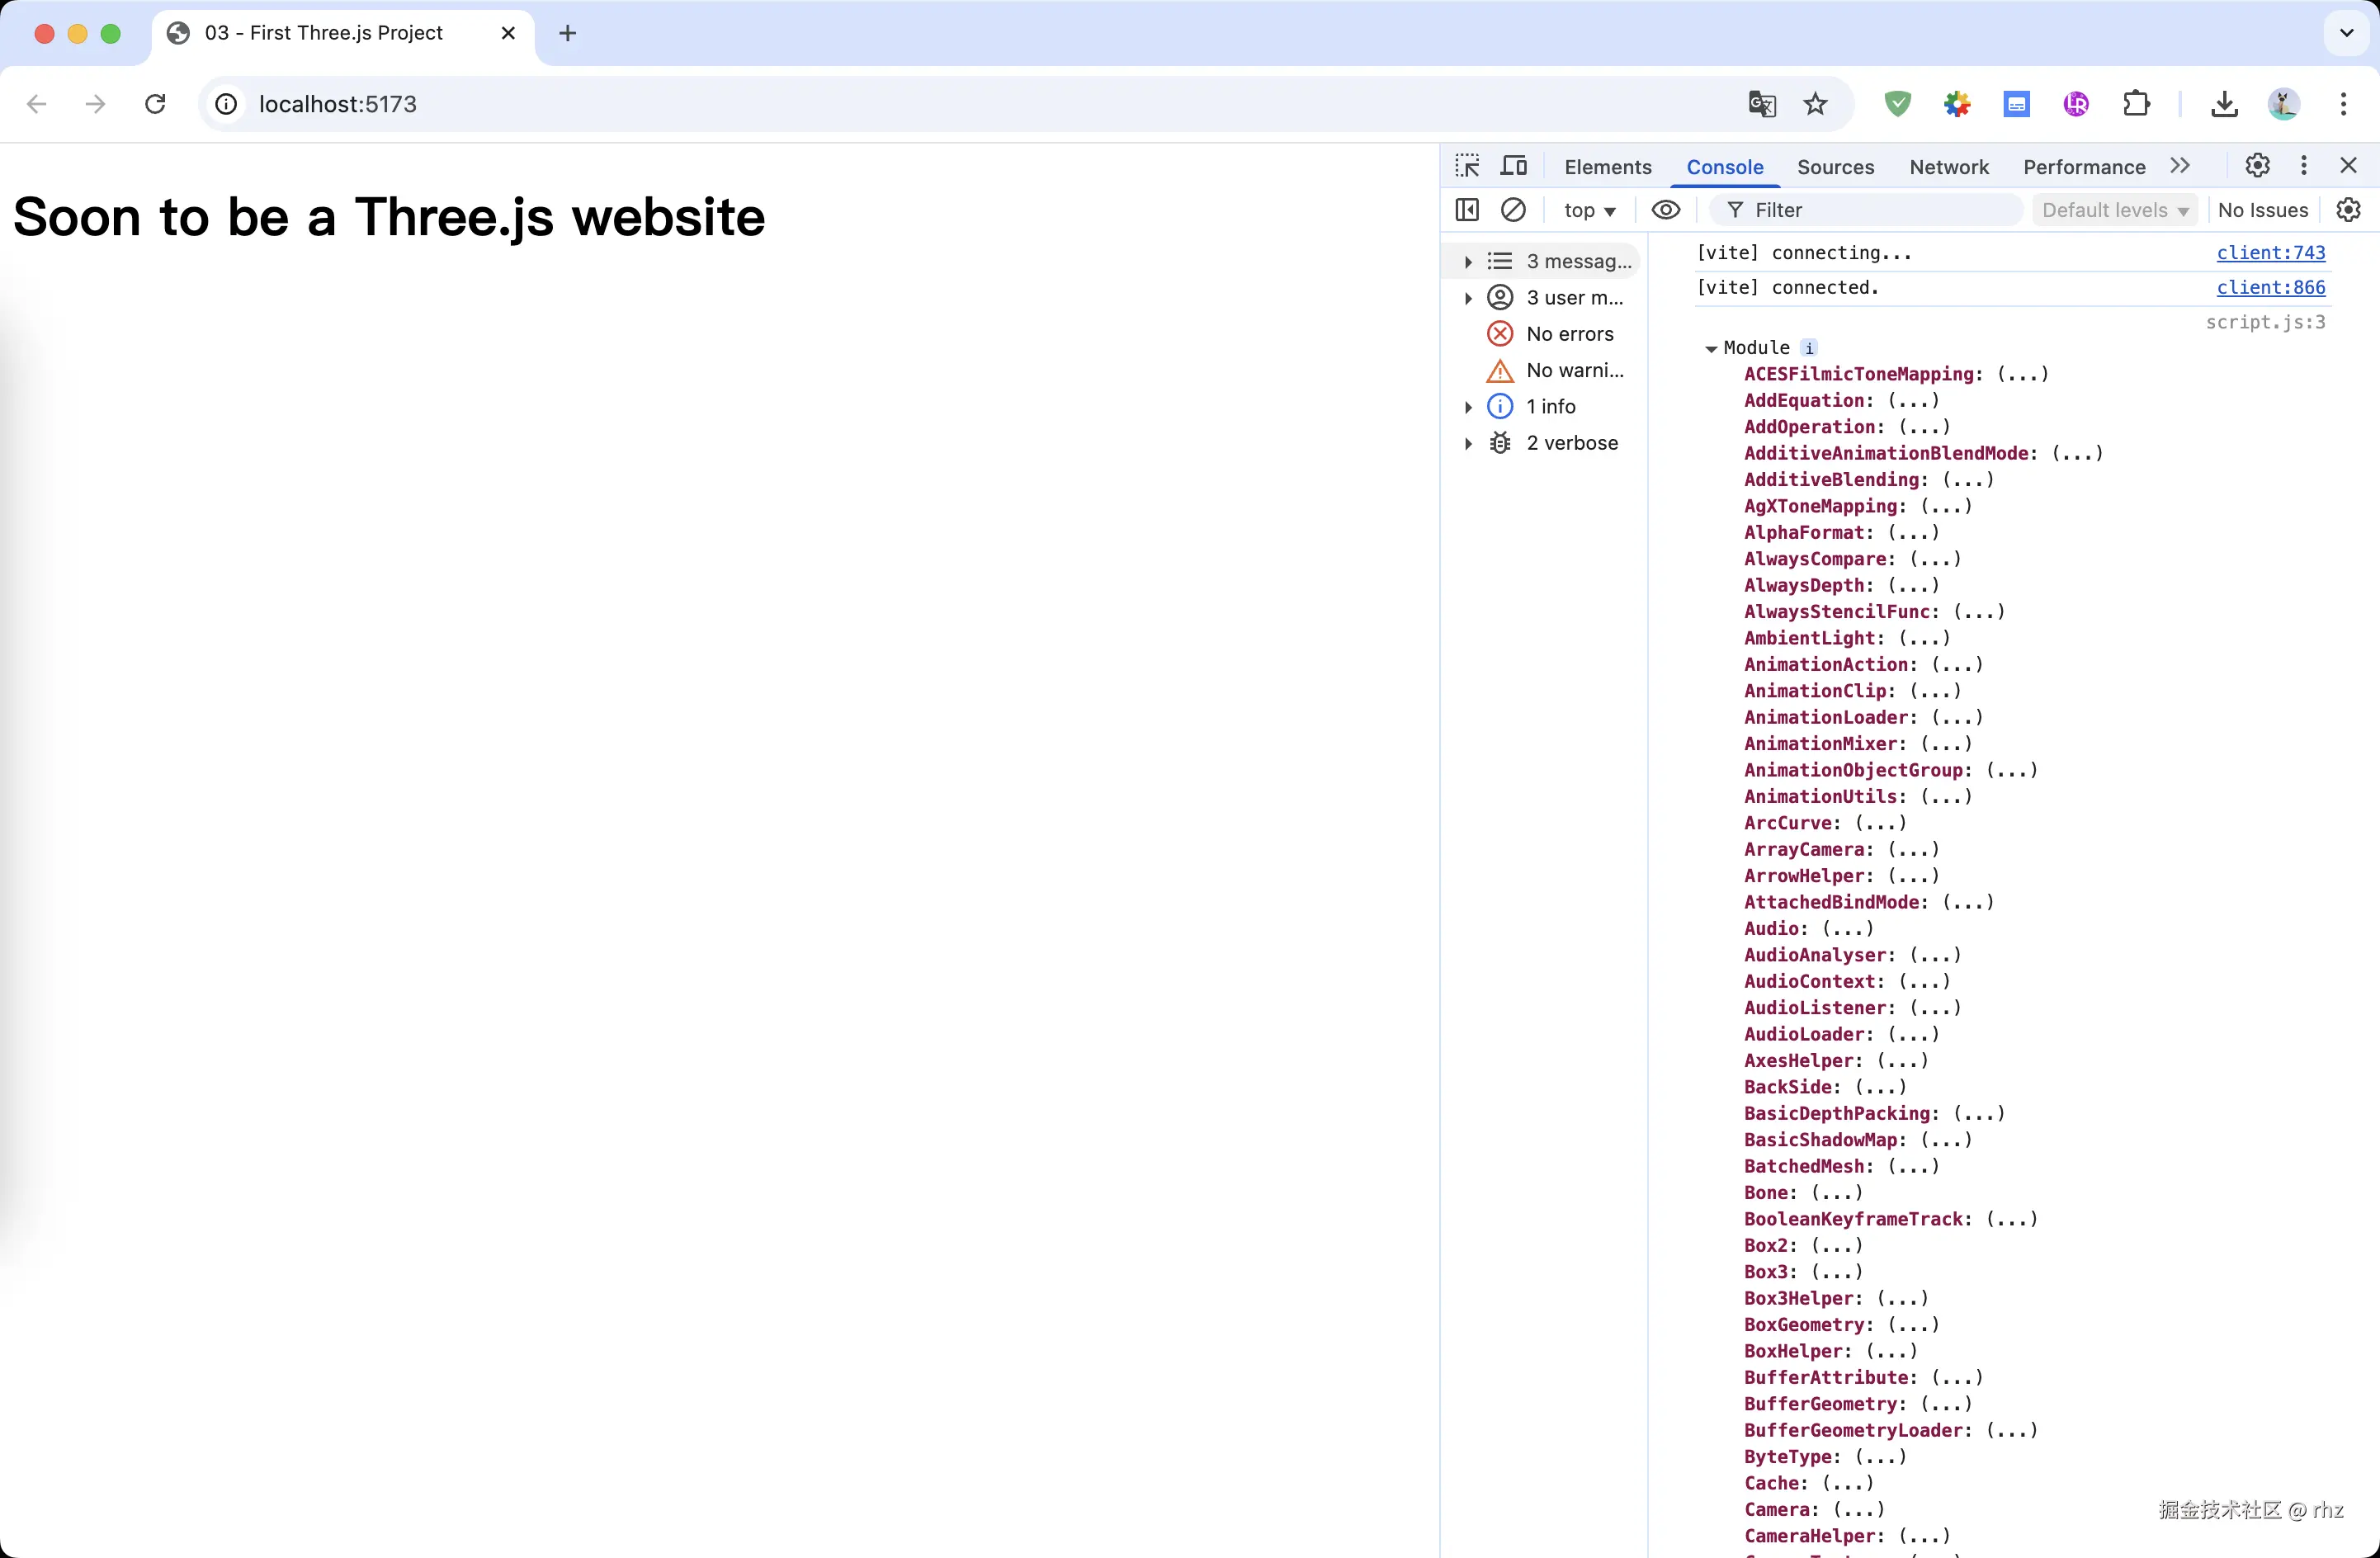Viewport: 2380px width, 1558px height.
Task: Click the Google Translate icon in address bar
Action: 1761,104
